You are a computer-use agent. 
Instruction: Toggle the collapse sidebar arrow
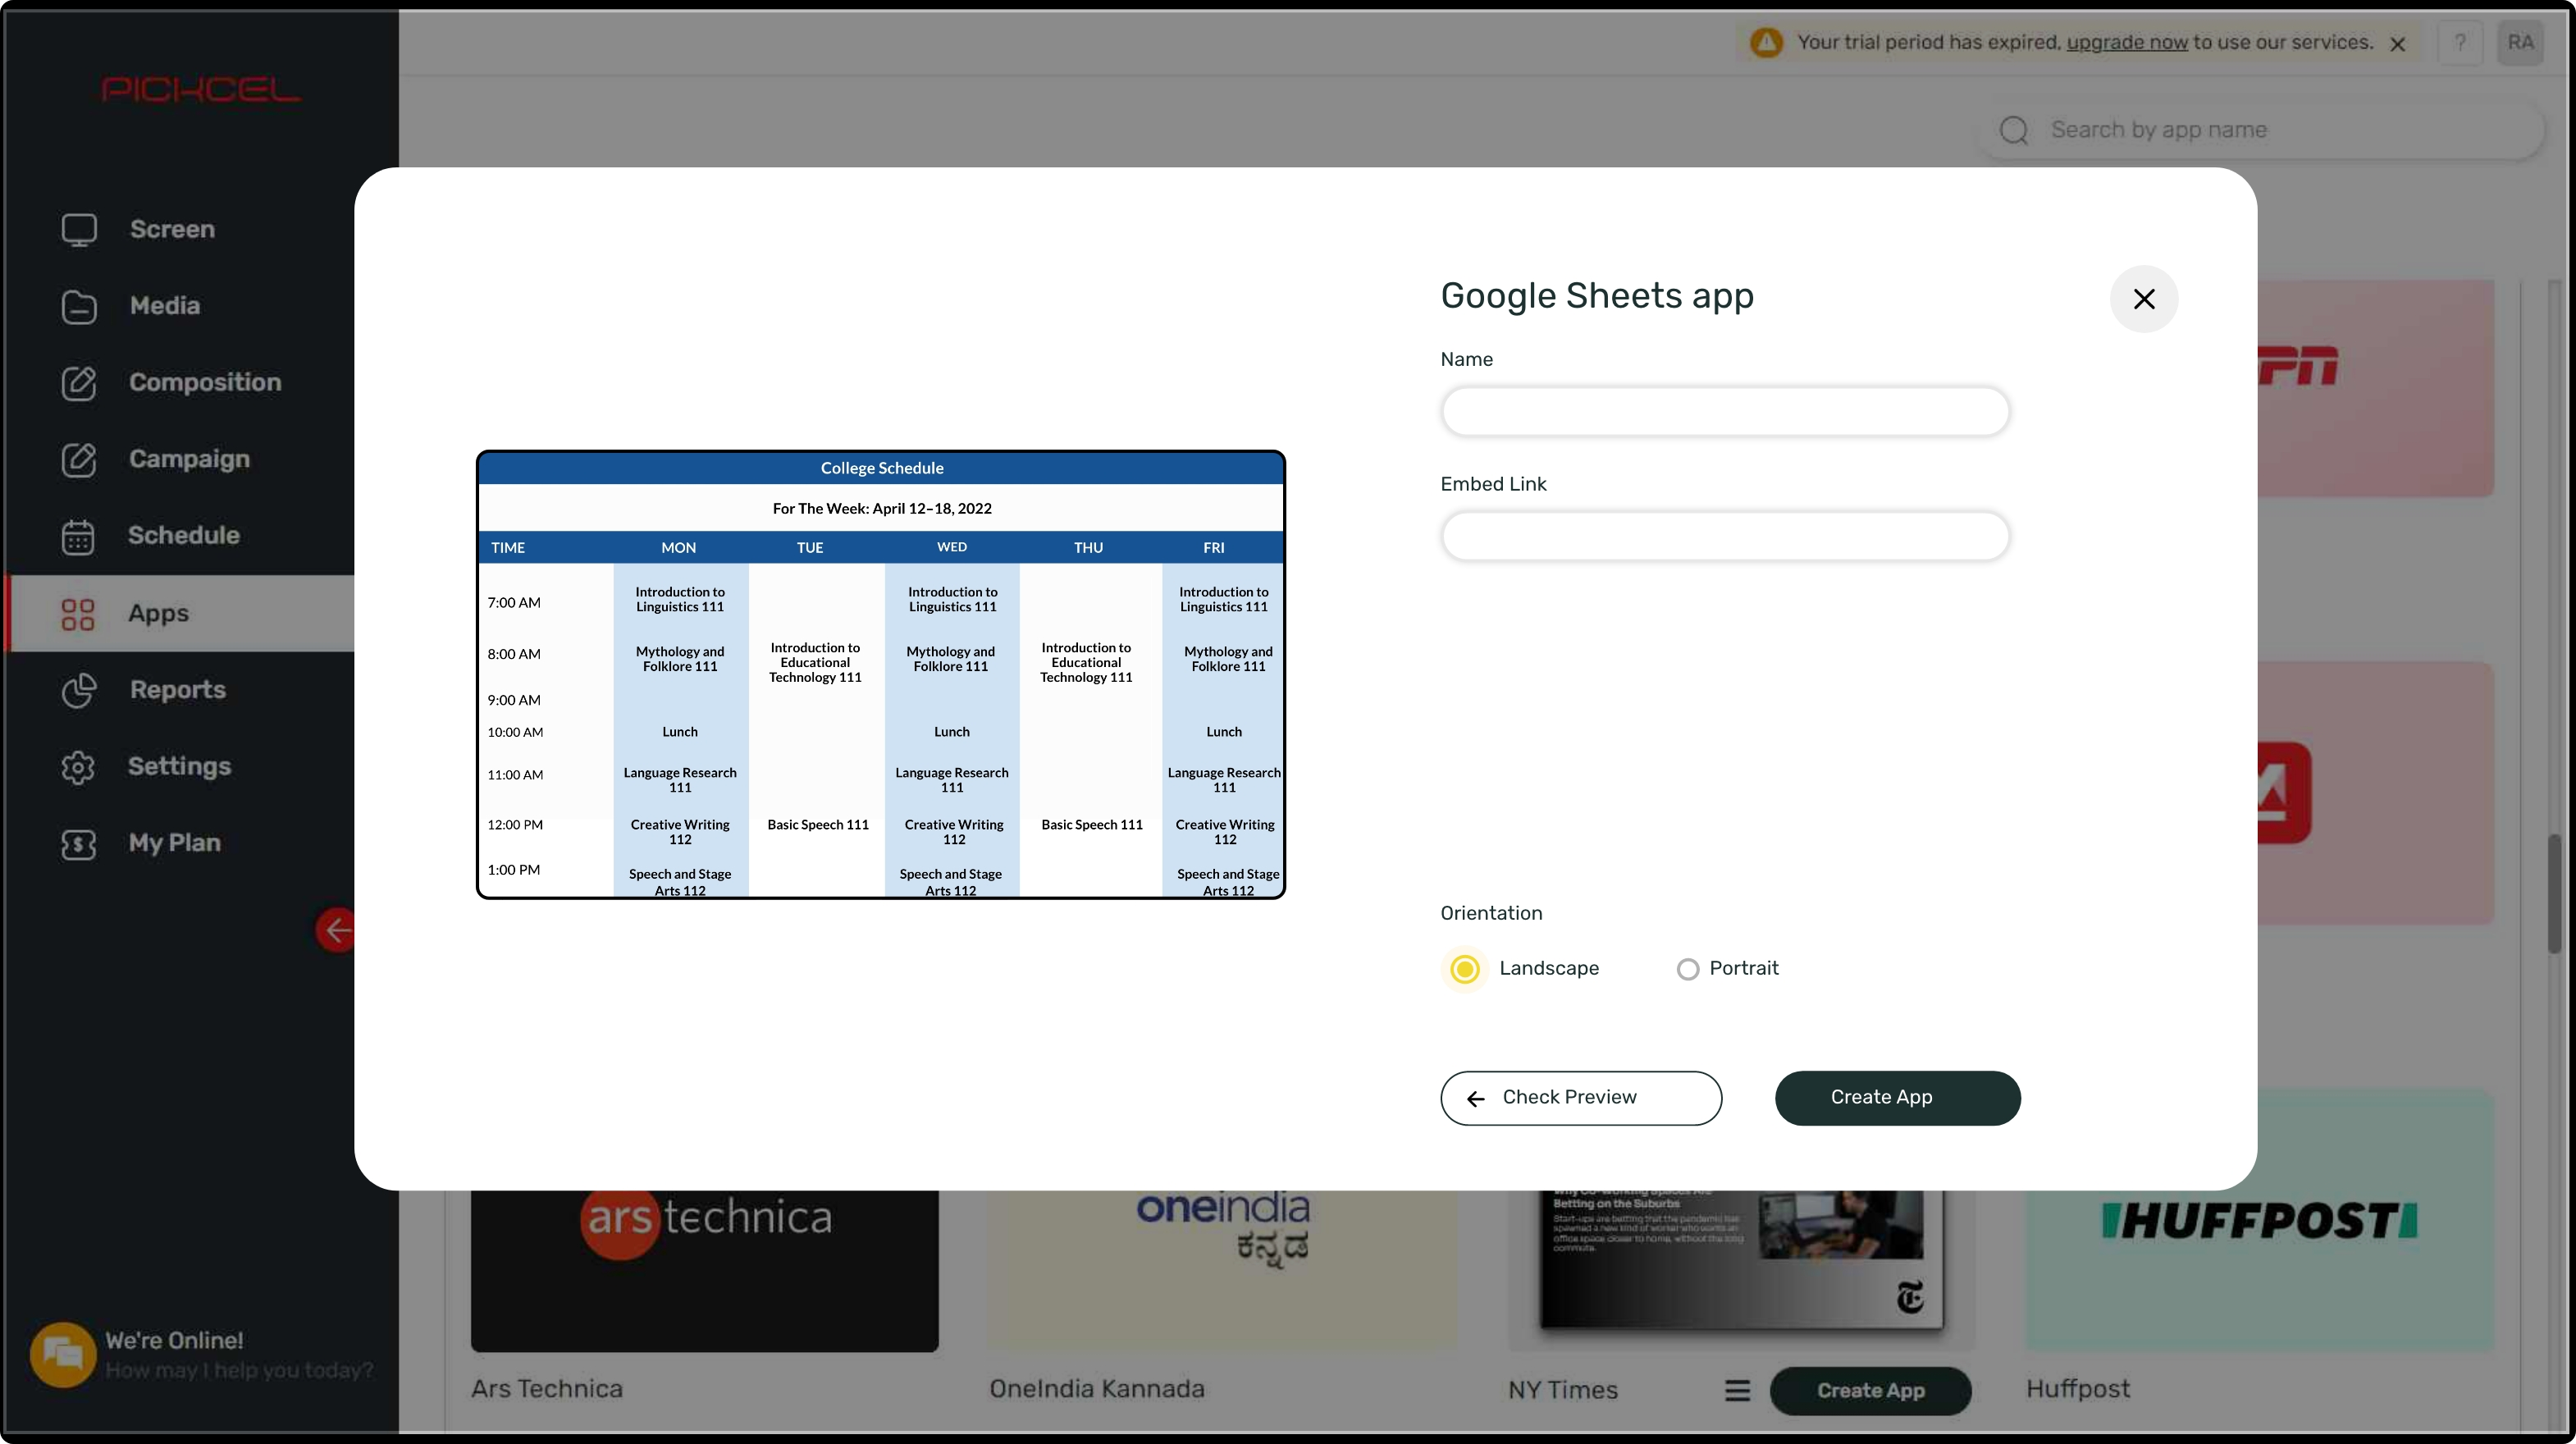point(338,929)
